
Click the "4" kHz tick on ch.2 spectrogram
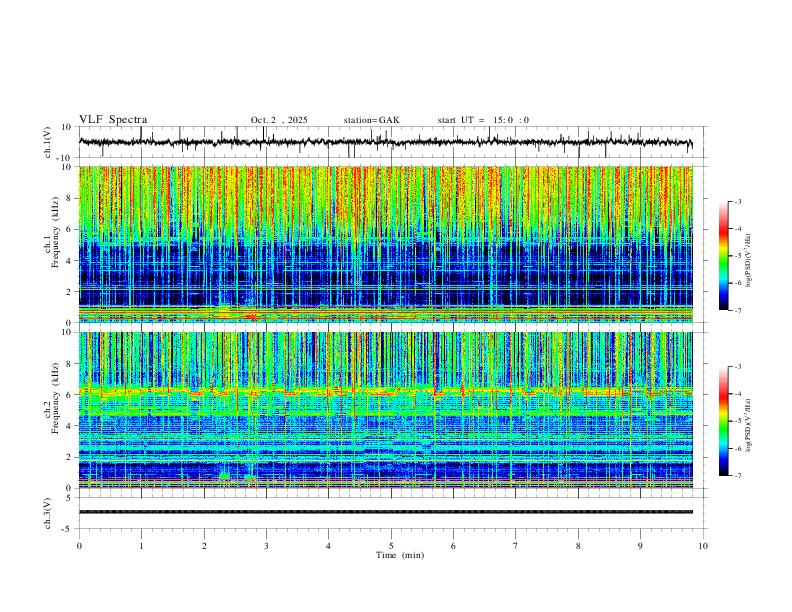click(70, 426)
